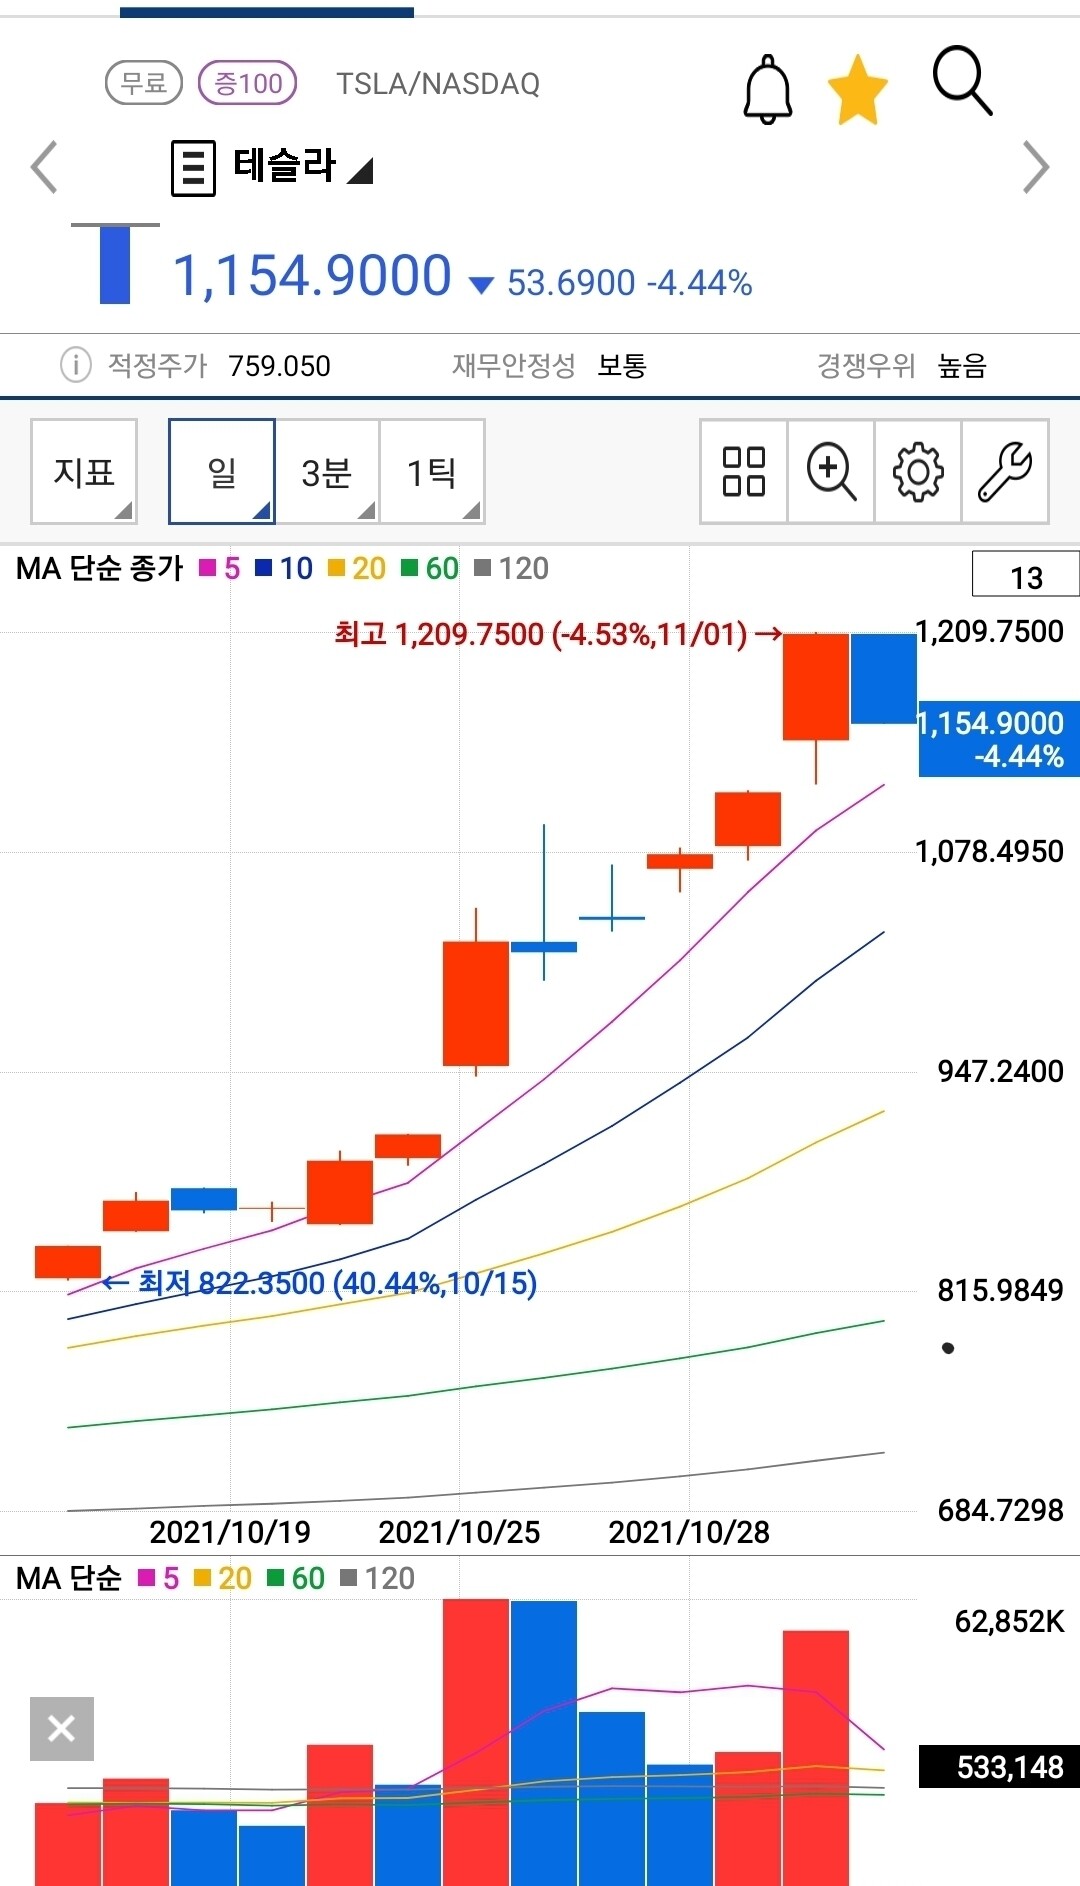Toggle the yellow favorite star
Viewport: 1080px width, 1886px height.
pos(857,90)
